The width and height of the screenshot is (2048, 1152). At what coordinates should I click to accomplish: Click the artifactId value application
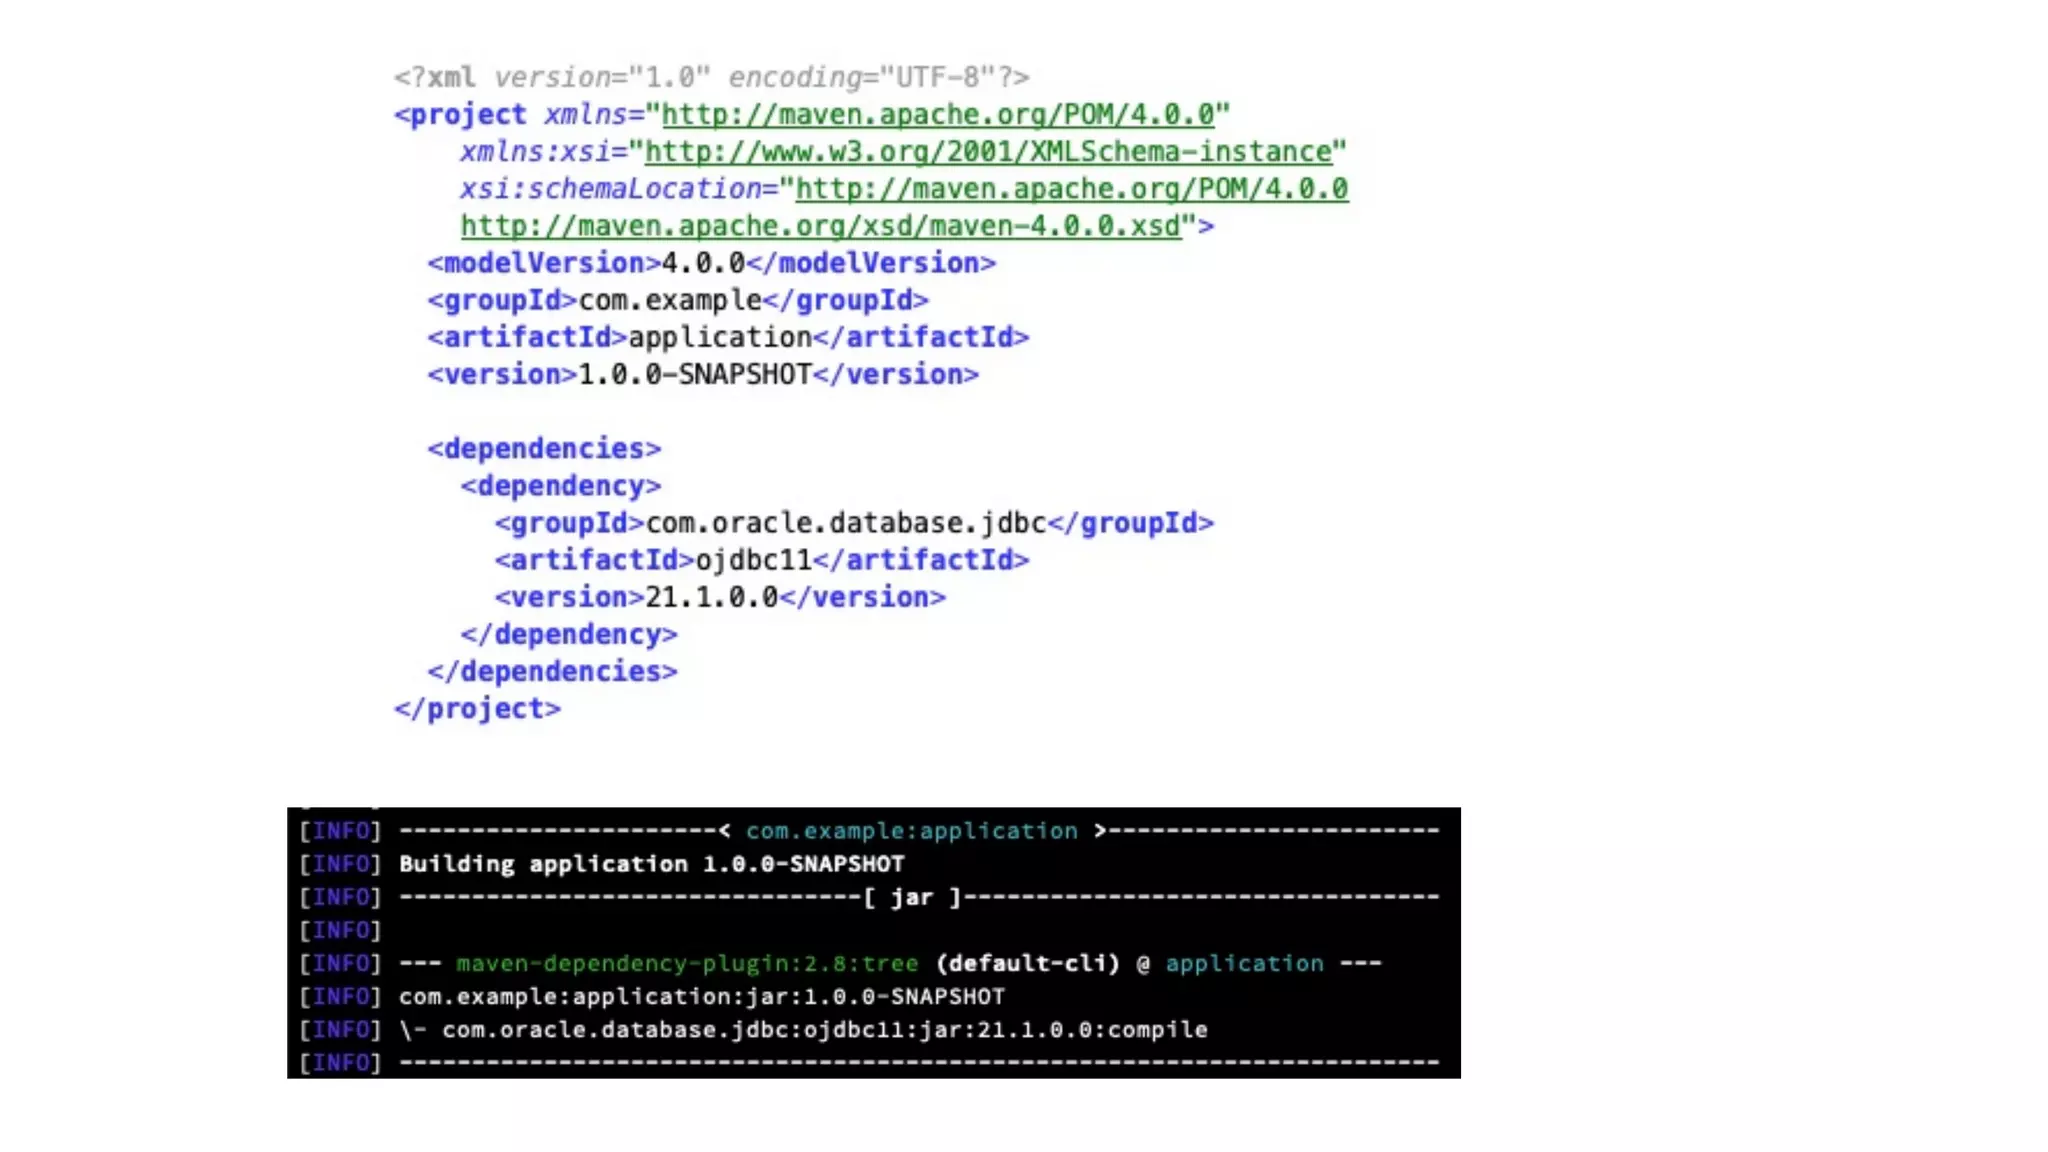click(720, 337)
